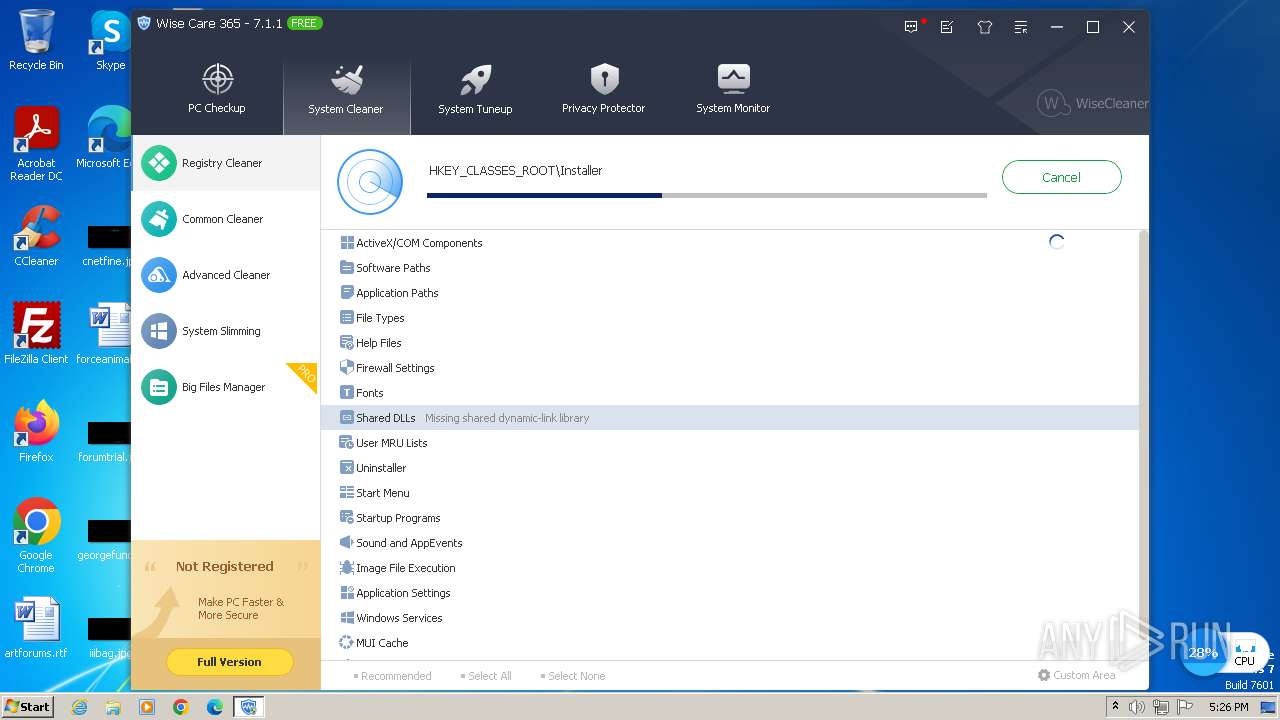Click the Software Paths icon
1280x720 pixels.
[347, 268]
